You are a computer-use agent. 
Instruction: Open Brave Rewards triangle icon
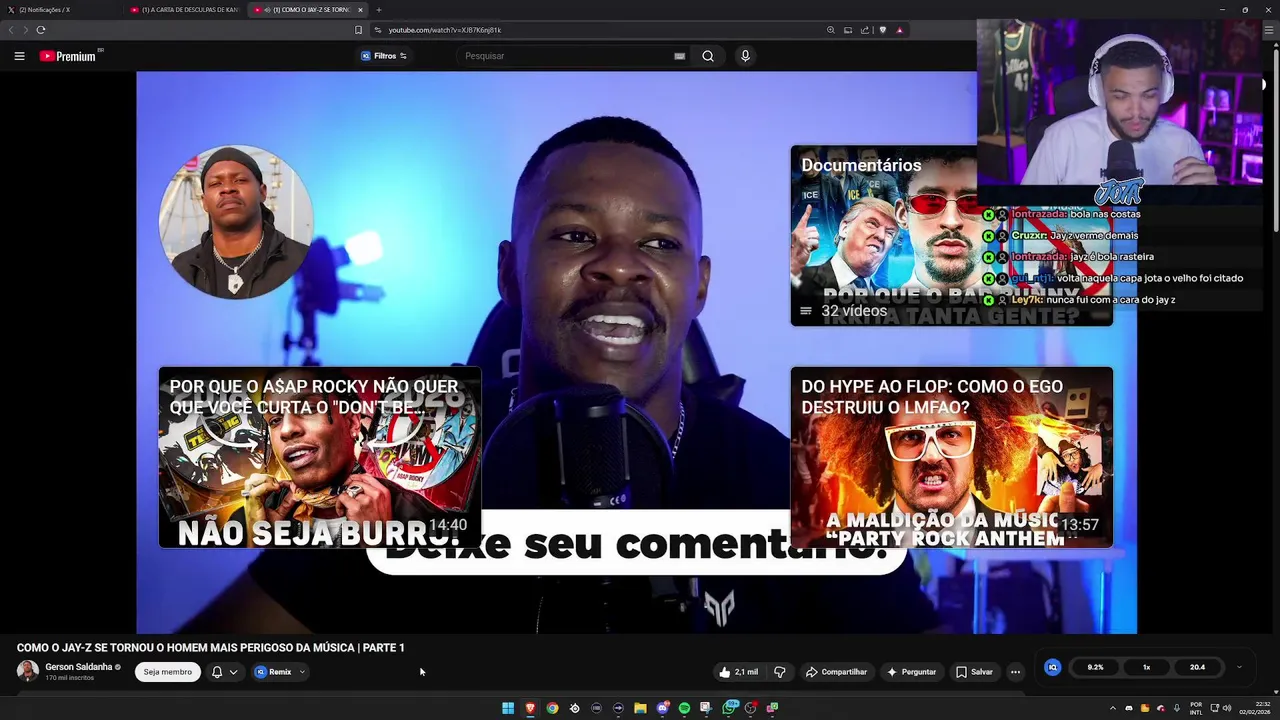pyautogui.click(x=900, y=30)
